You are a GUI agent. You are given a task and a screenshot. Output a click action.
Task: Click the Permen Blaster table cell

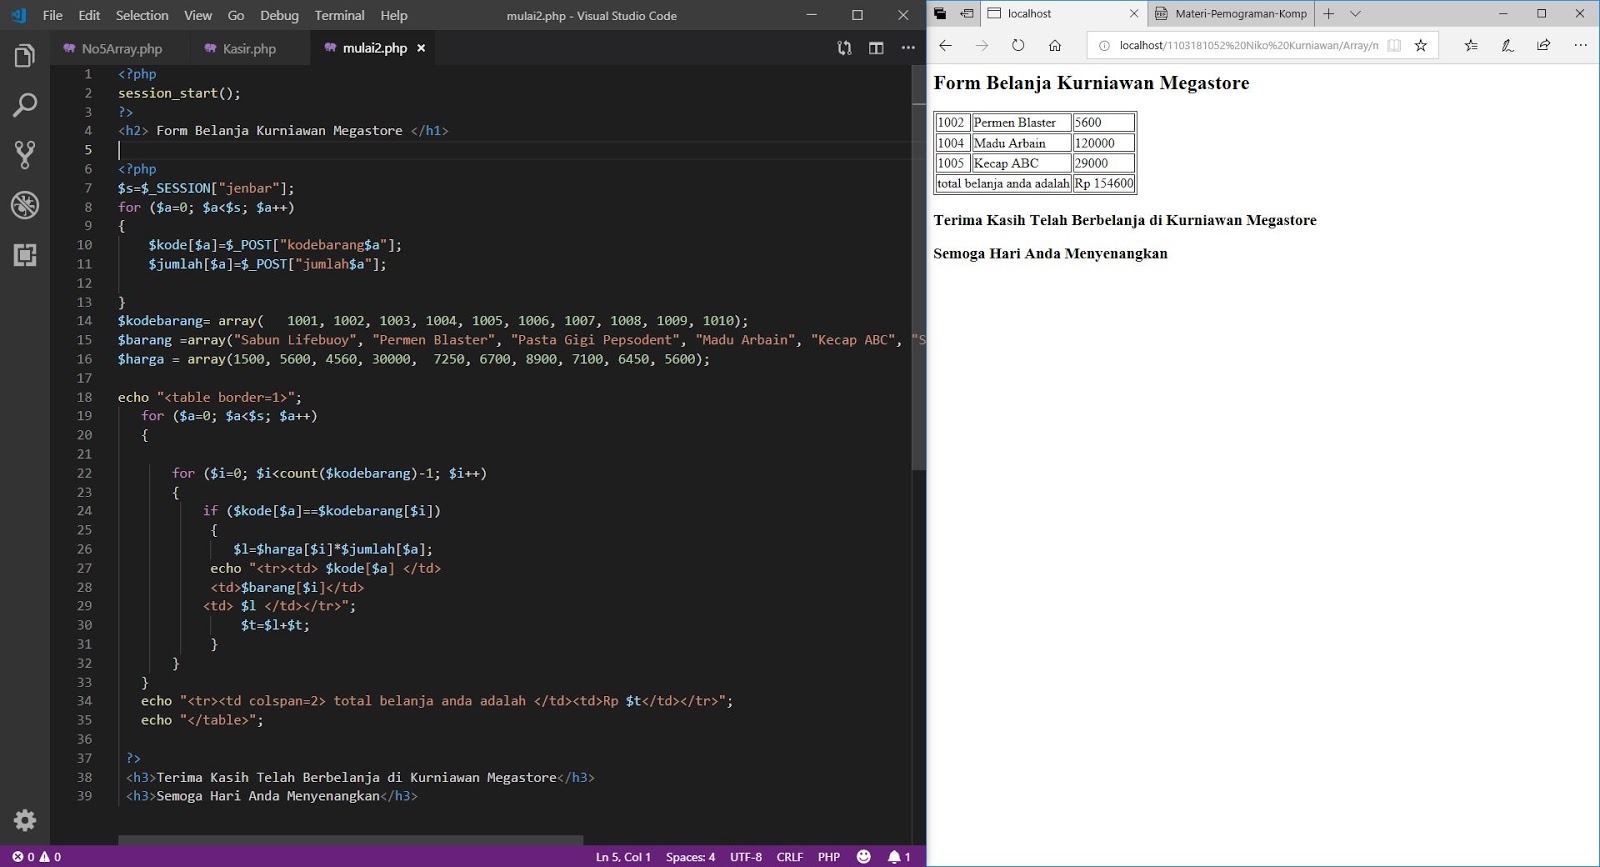[1021, 123]
